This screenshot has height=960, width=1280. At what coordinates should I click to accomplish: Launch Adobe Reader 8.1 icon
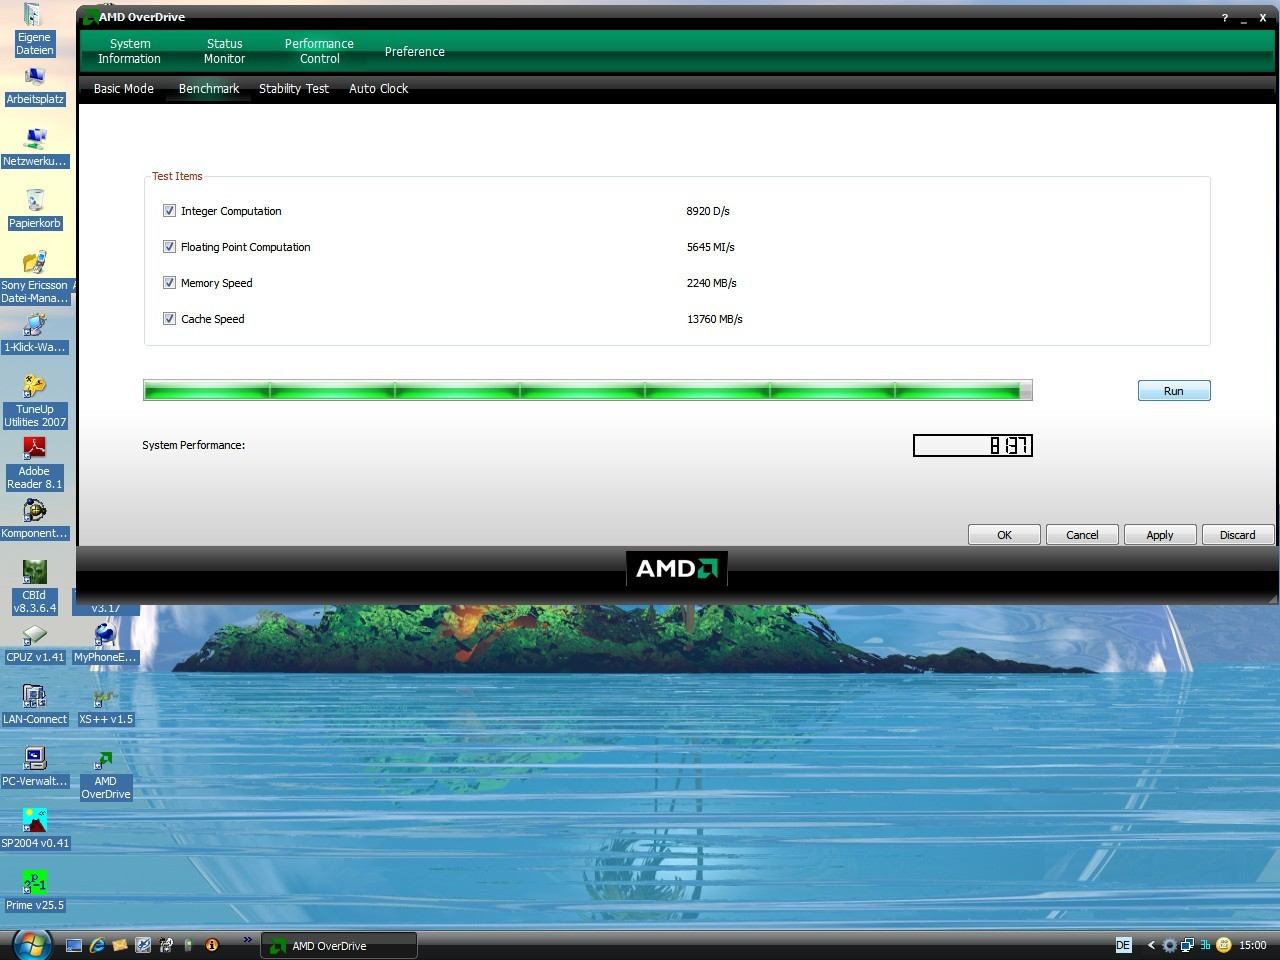(x=35, y=463)
